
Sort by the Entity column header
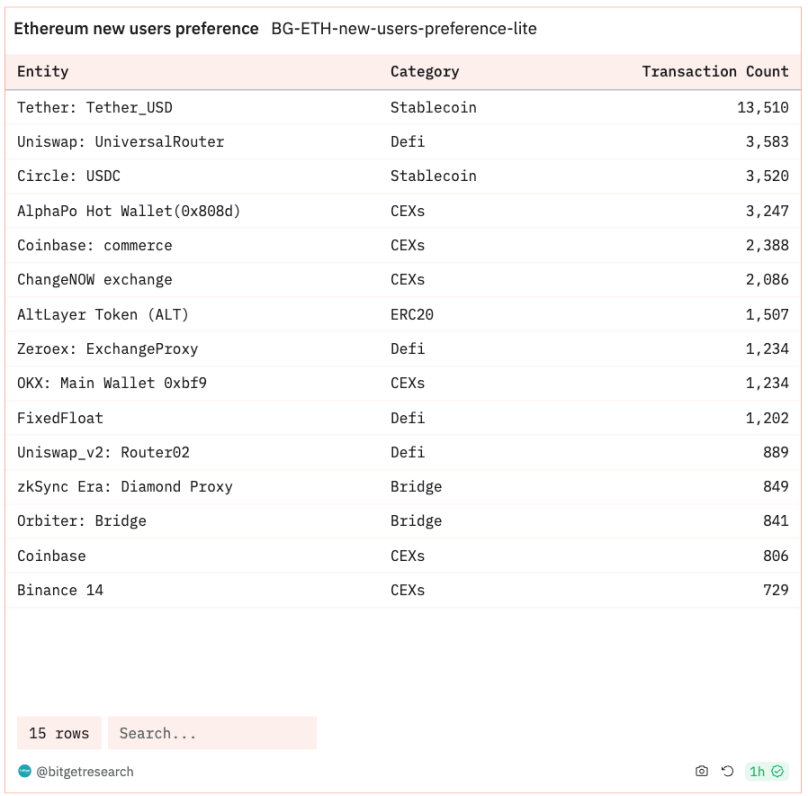click(43, 72)
